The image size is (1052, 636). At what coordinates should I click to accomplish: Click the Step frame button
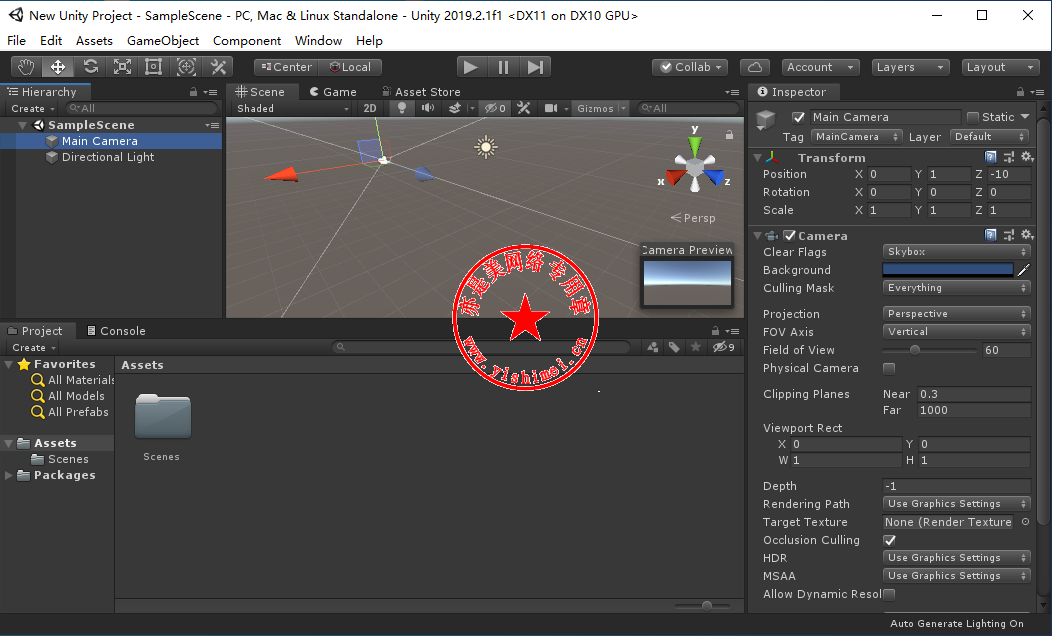pos(535,67)
